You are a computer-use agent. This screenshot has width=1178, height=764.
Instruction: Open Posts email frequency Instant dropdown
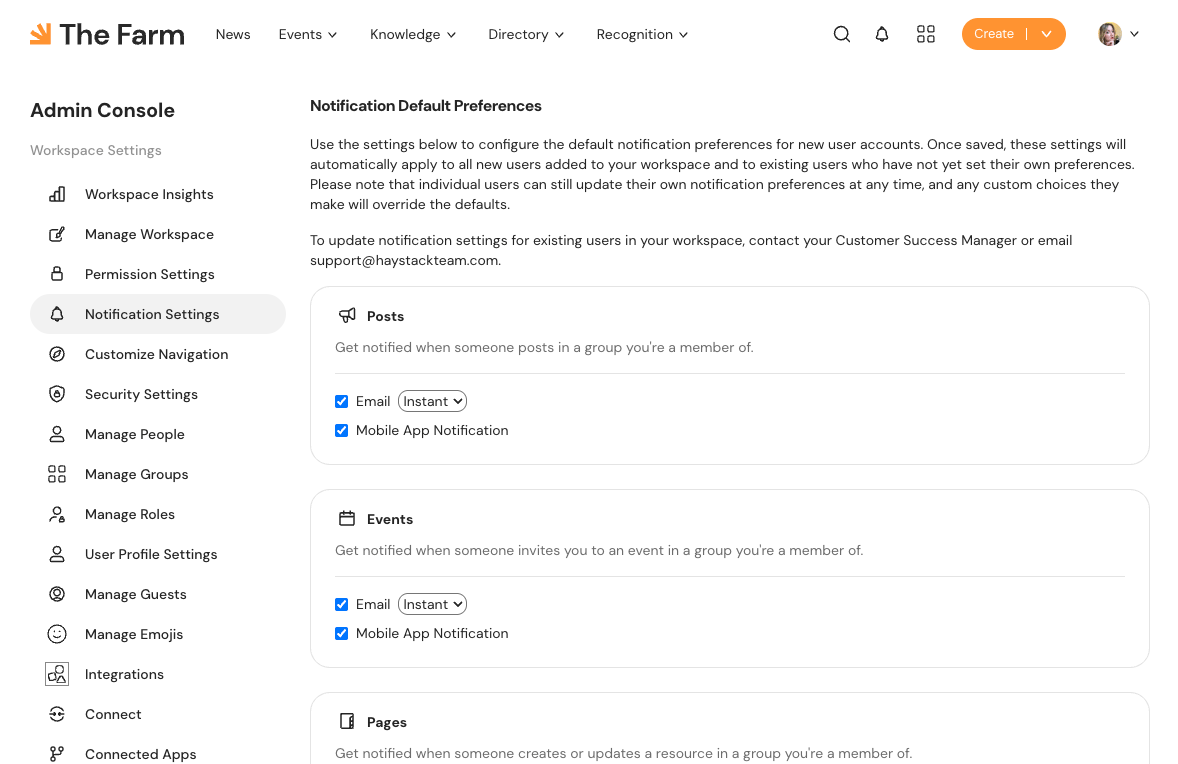point(432,401)
